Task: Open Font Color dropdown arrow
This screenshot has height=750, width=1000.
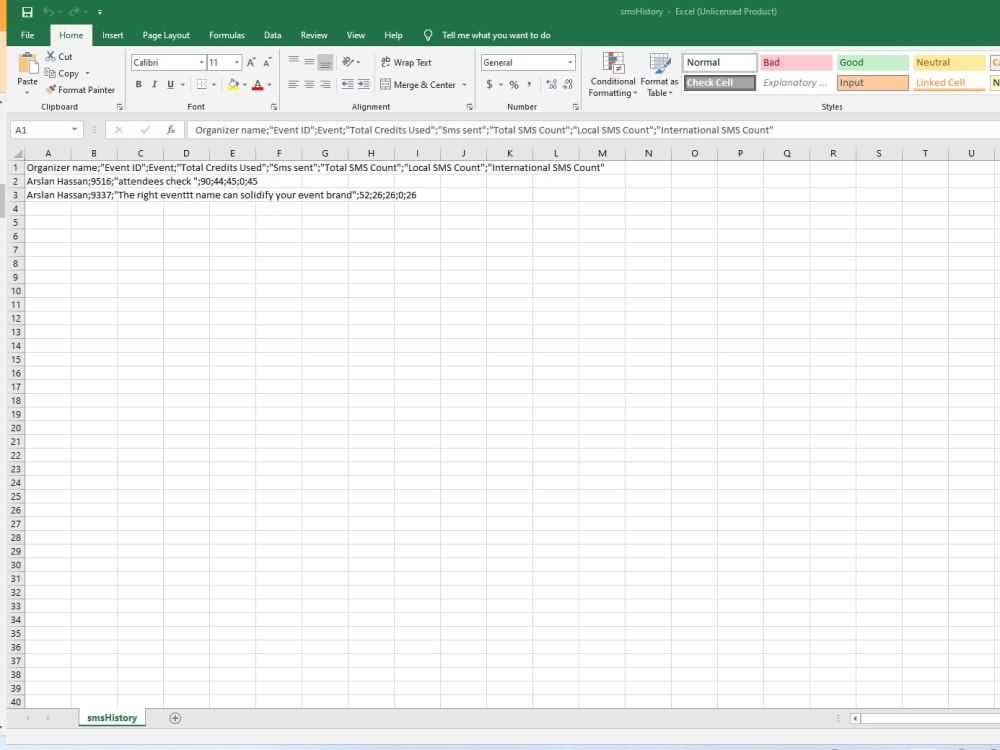Action: point(270,84)
